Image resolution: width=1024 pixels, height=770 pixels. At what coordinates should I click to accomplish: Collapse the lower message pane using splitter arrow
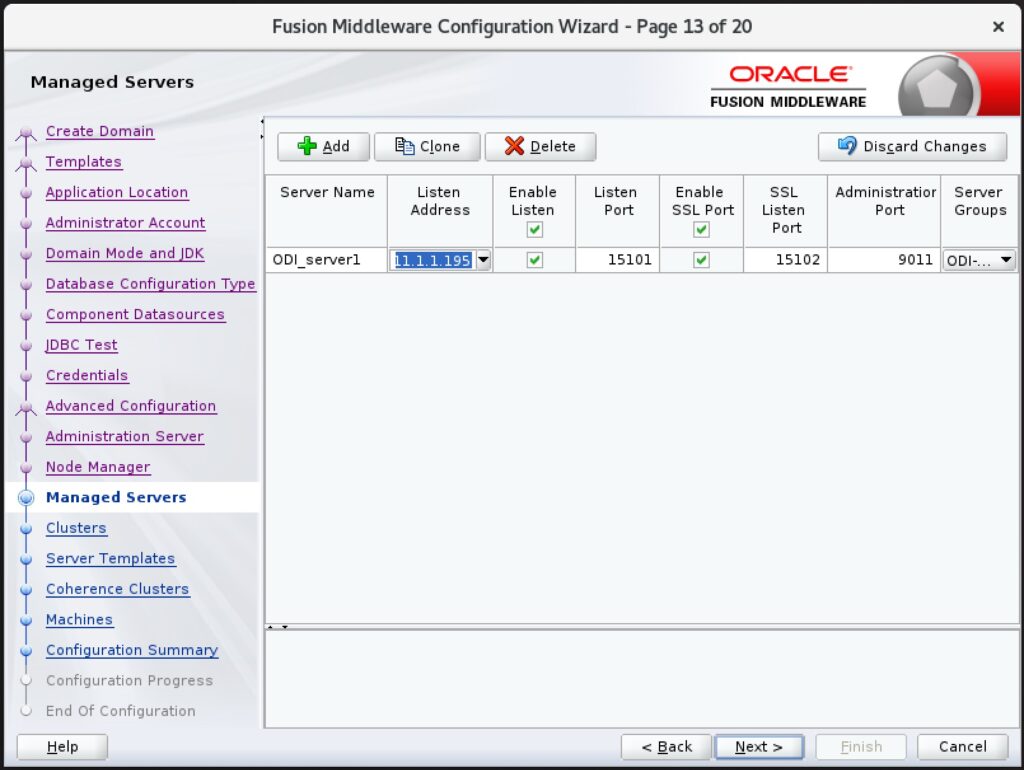pyautogui.click(x=285, y=627)
